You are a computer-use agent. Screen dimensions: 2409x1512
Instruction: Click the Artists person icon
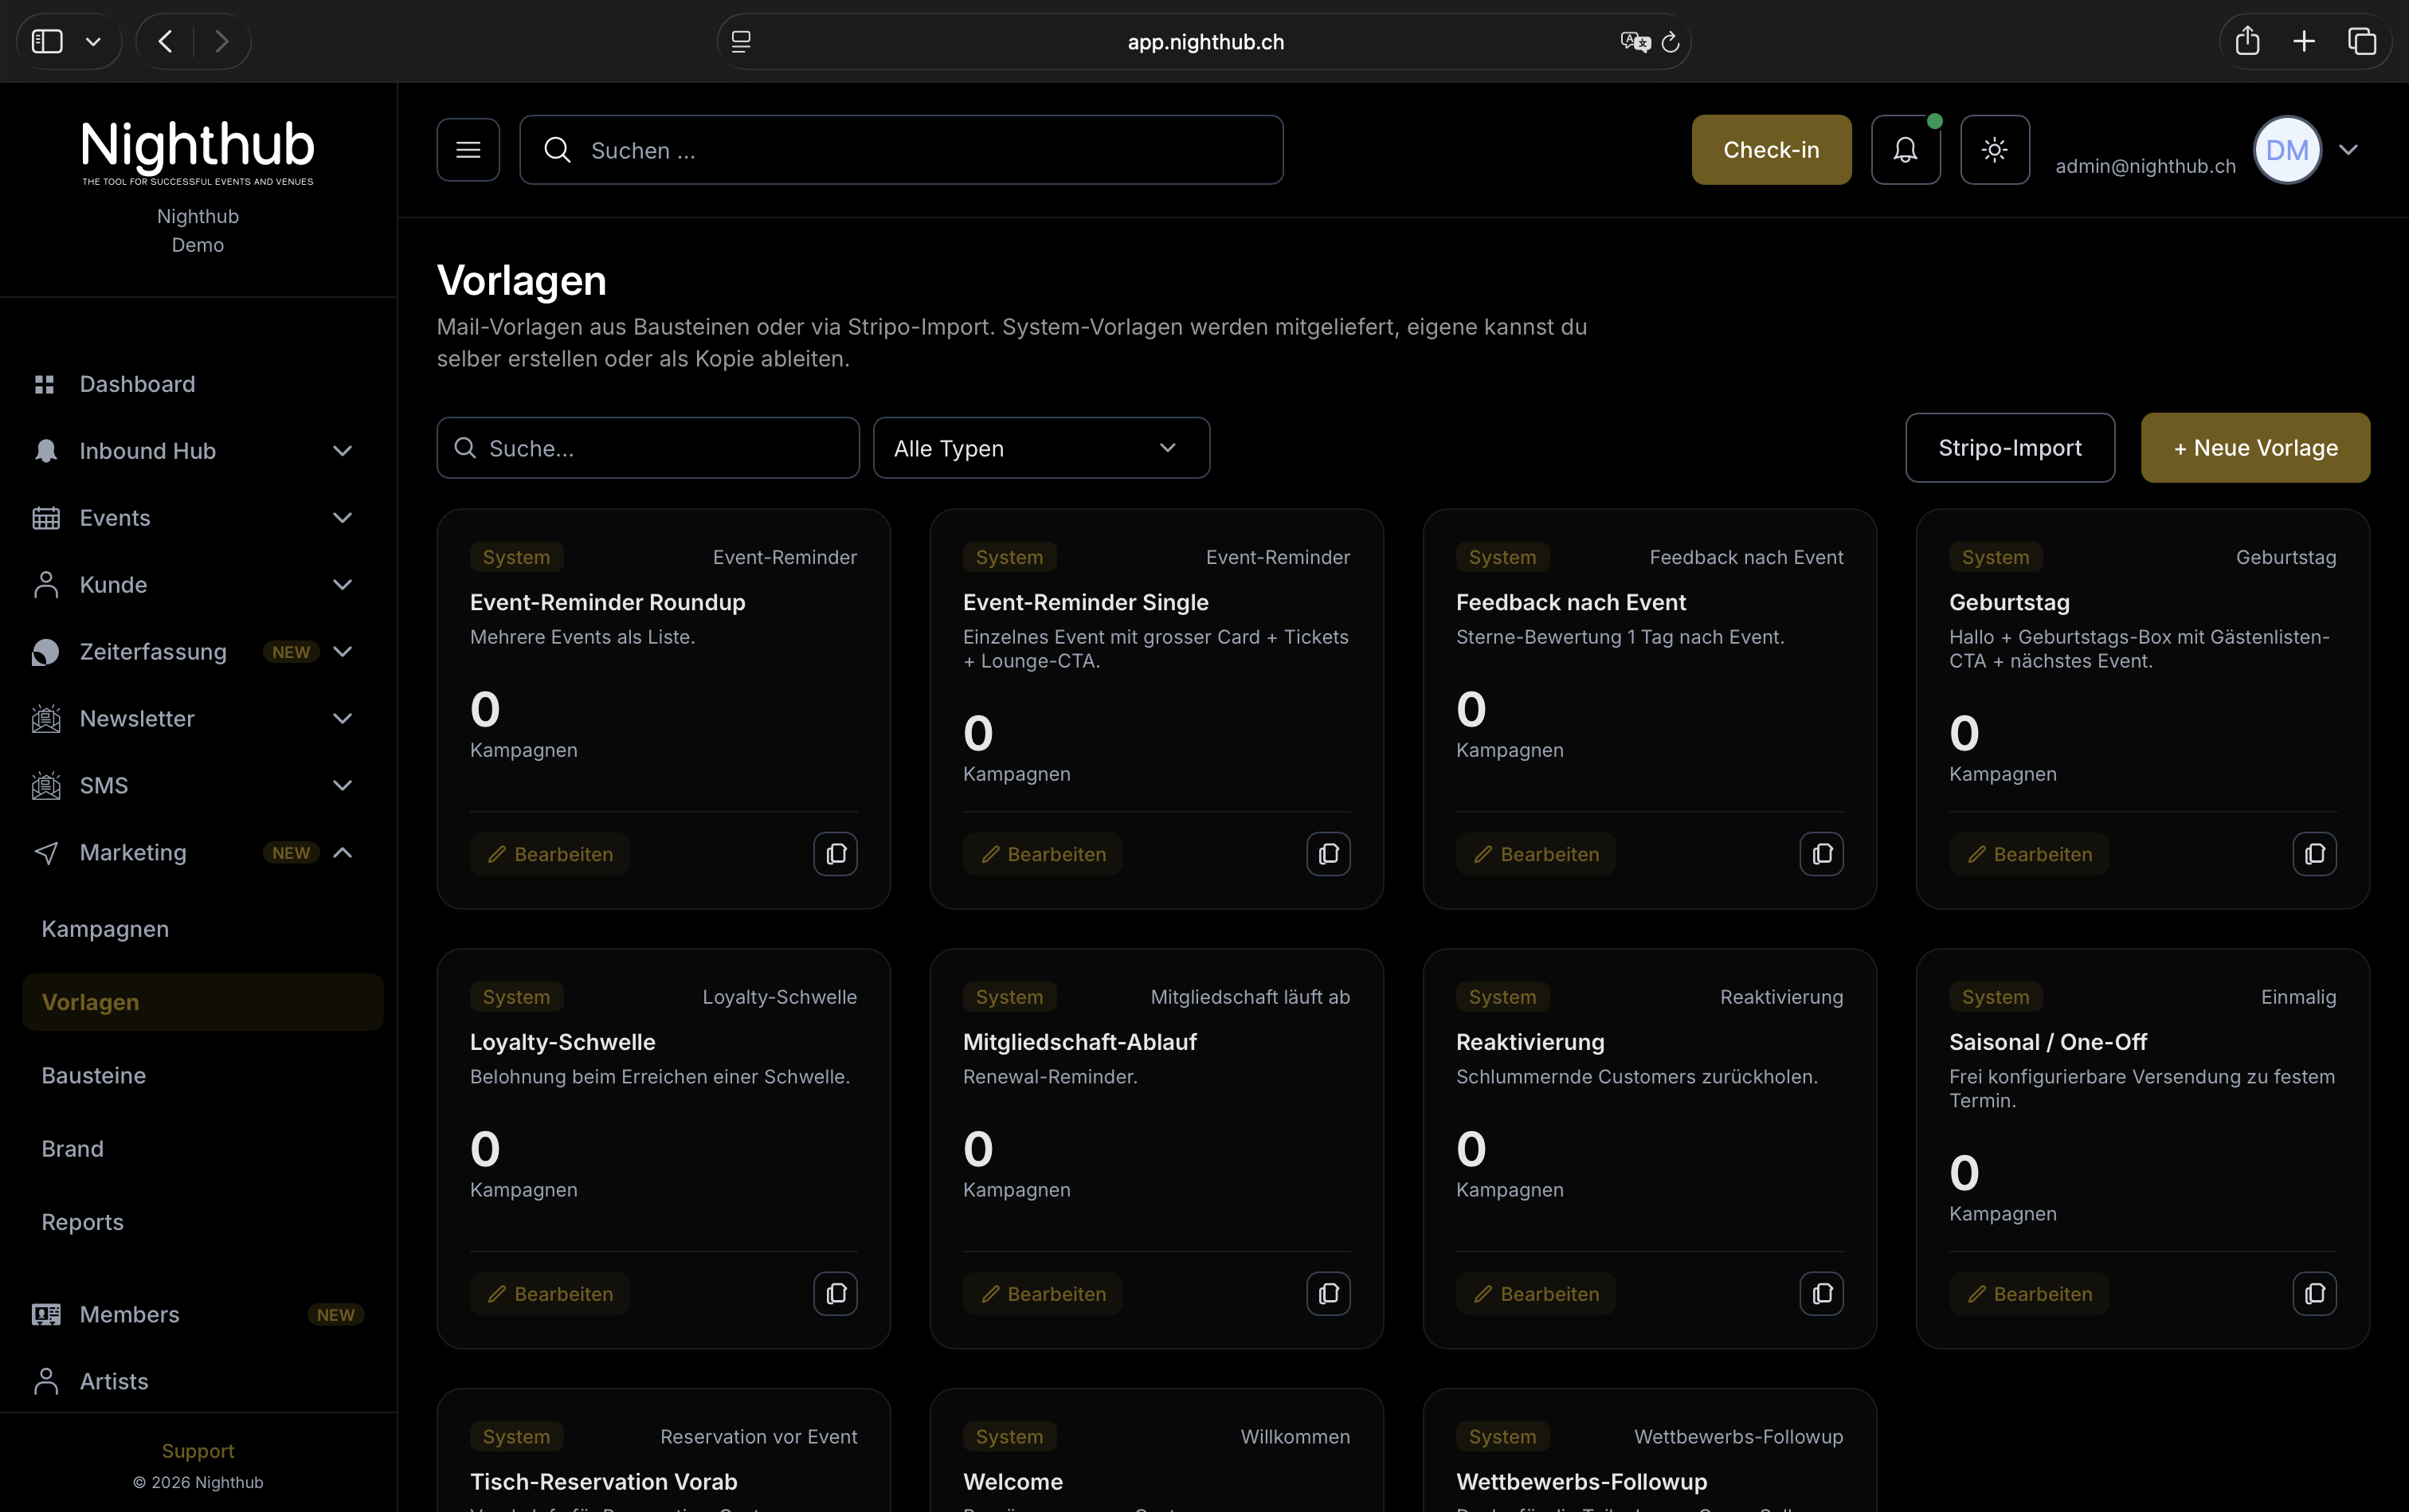pyautogui.click(x=45, y=1381)
